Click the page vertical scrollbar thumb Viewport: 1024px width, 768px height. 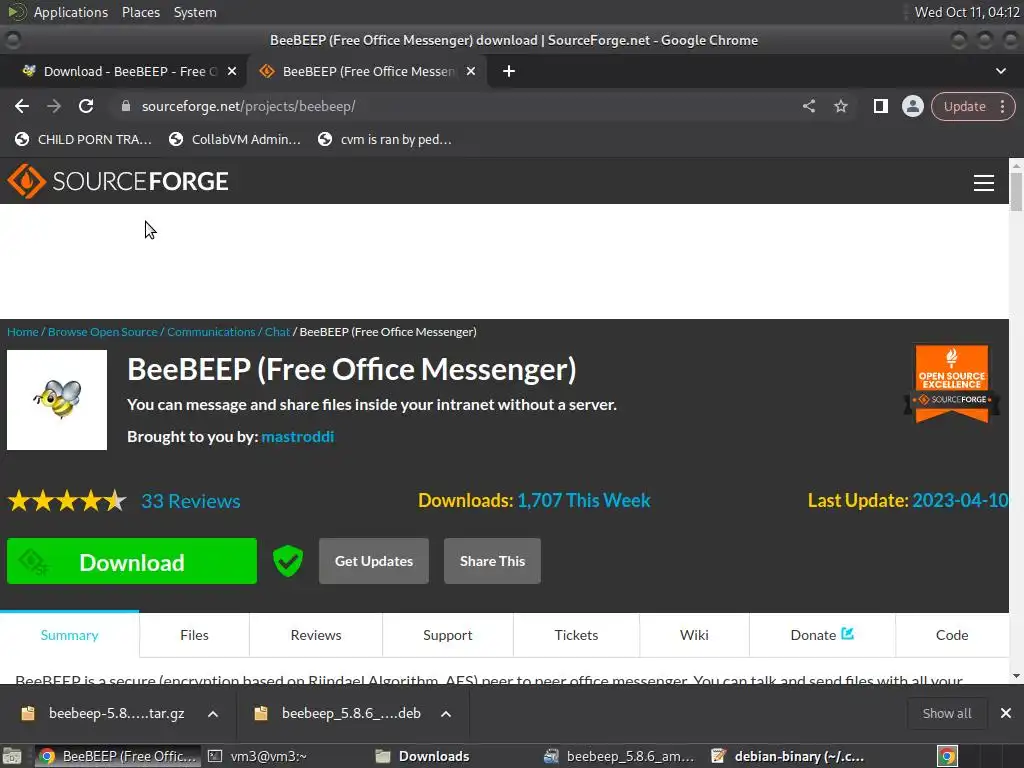[x=1016, y=192]
